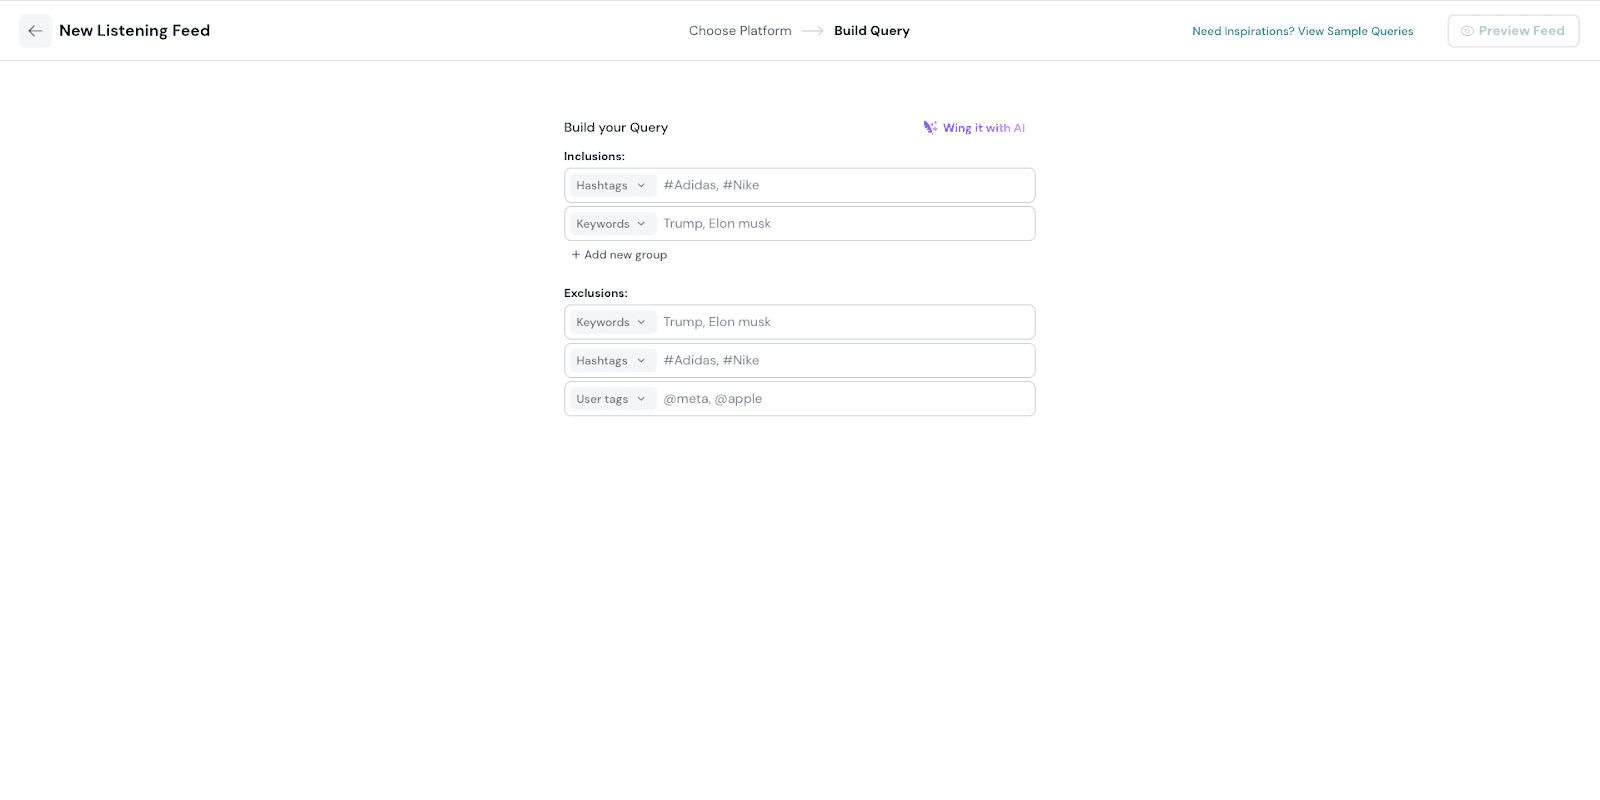Click the plus icon for Add new group
The image size is (1600, 800).
[x=576, y=255]
